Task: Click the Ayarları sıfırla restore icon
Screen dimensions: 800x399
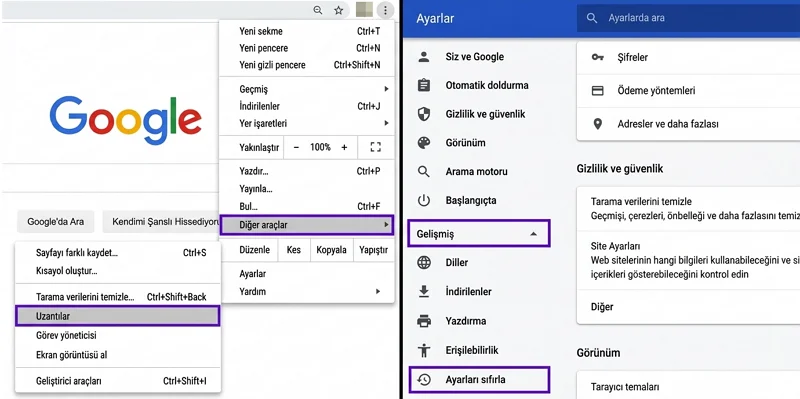Action: 424,380
